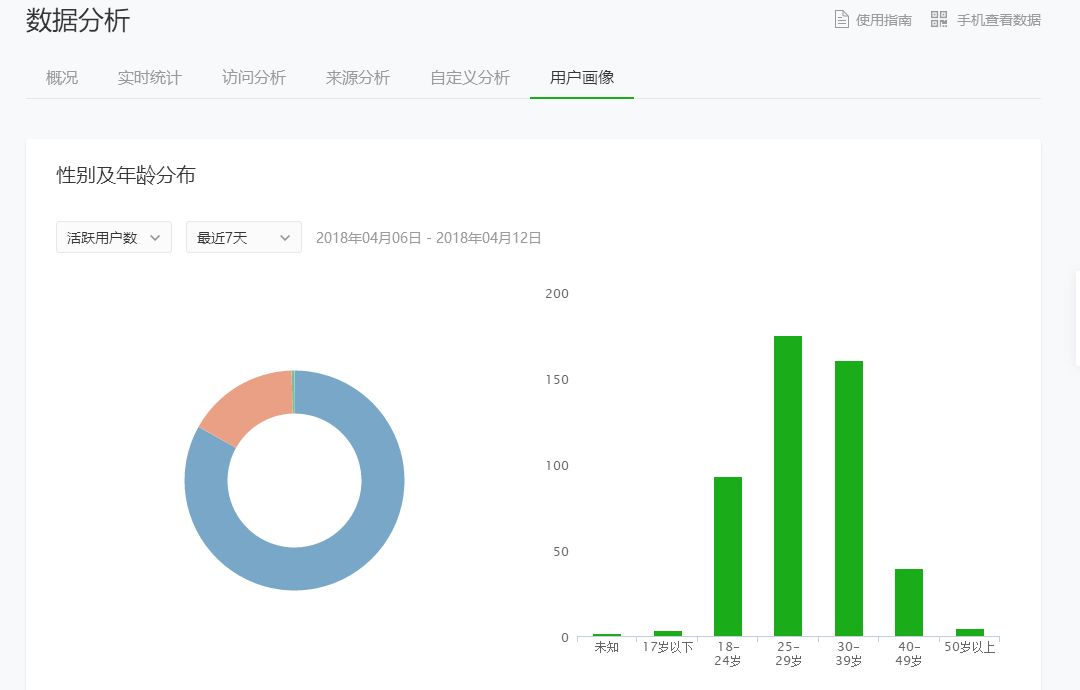The image size is (1080, 690).
Task: Click the 手机查看数据 link
Action: [1000, 19]
